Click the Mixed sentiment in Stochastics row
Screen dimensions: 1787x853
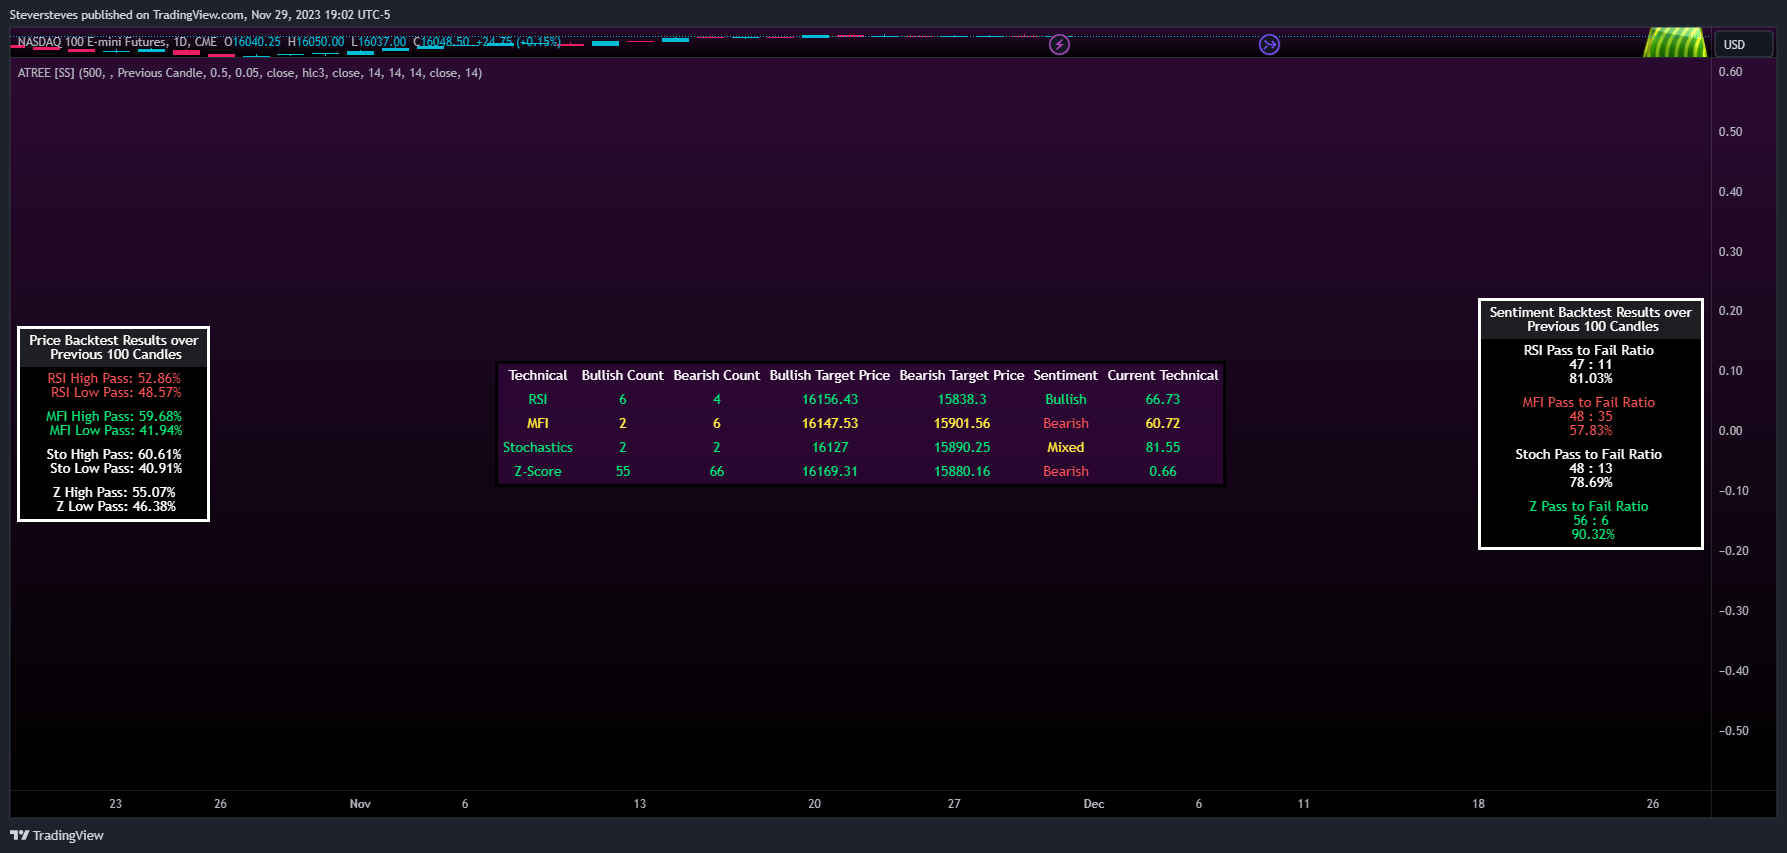pos(1066,447)
